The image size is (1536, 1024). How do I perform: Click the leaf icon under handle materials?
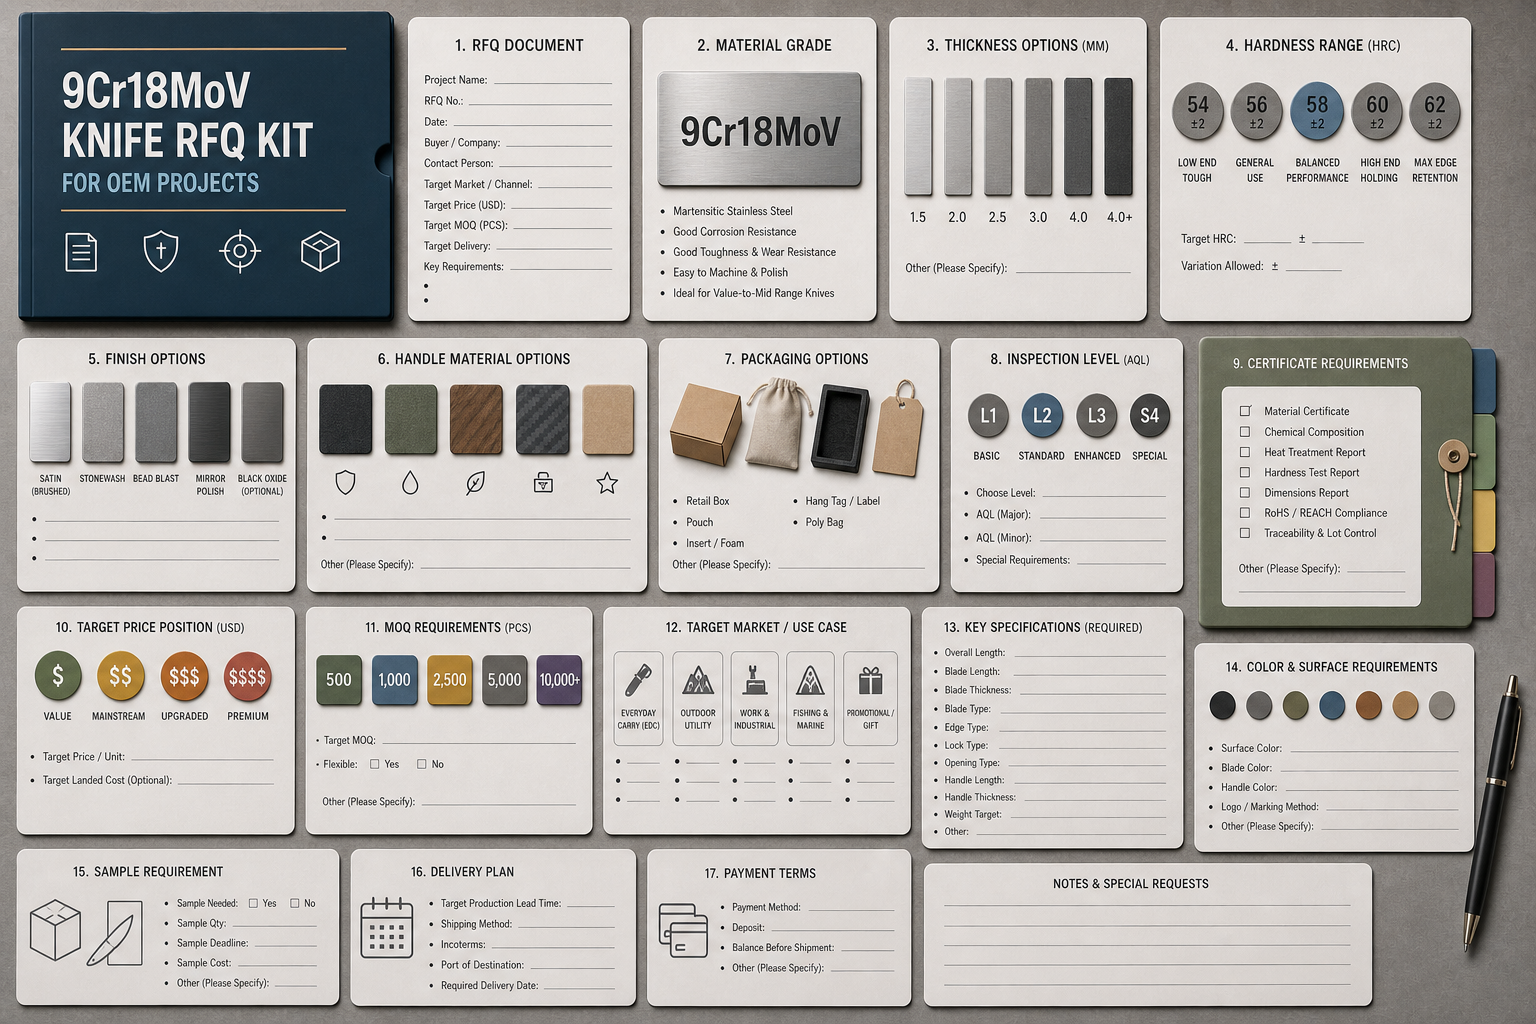[x=476, y=483]
